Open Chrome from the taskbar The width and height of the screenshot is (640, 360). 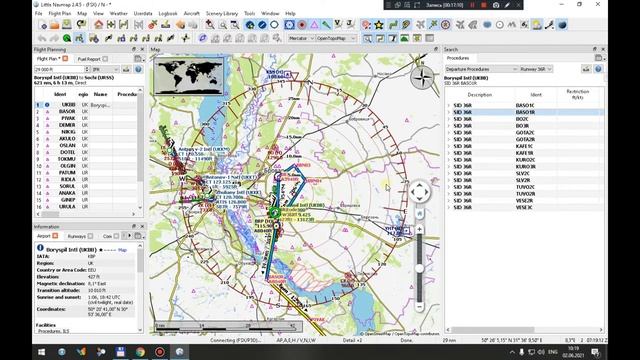point(140,351)
